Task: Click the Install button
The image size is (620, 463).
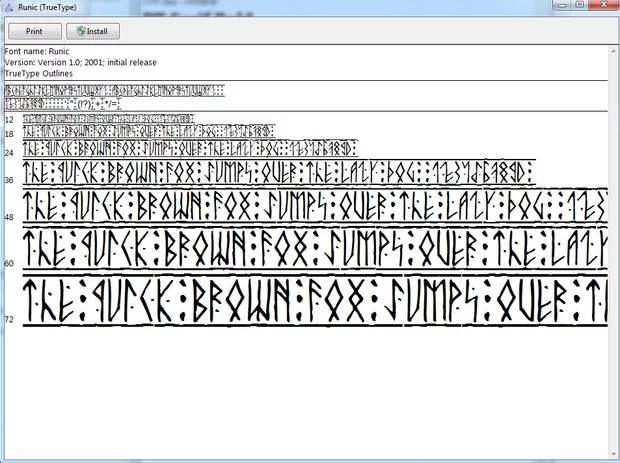Action: pyautogui.click(x=93, y=31)
